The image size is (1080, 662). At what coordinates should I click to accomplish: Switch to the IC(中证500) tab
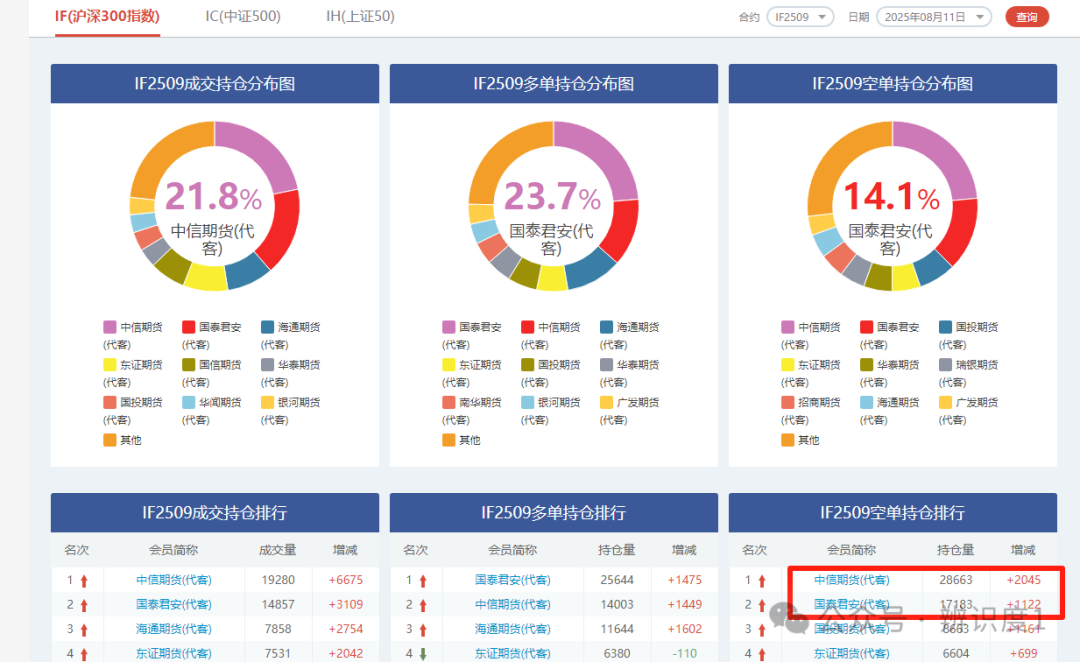(x=242, y=16)
